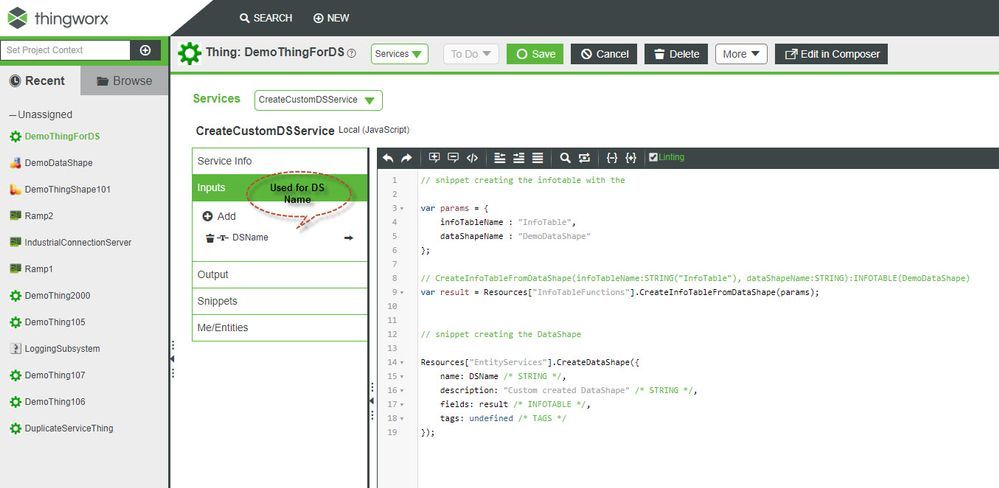
Task: Fold code at line 3
Action: (402, 208)
